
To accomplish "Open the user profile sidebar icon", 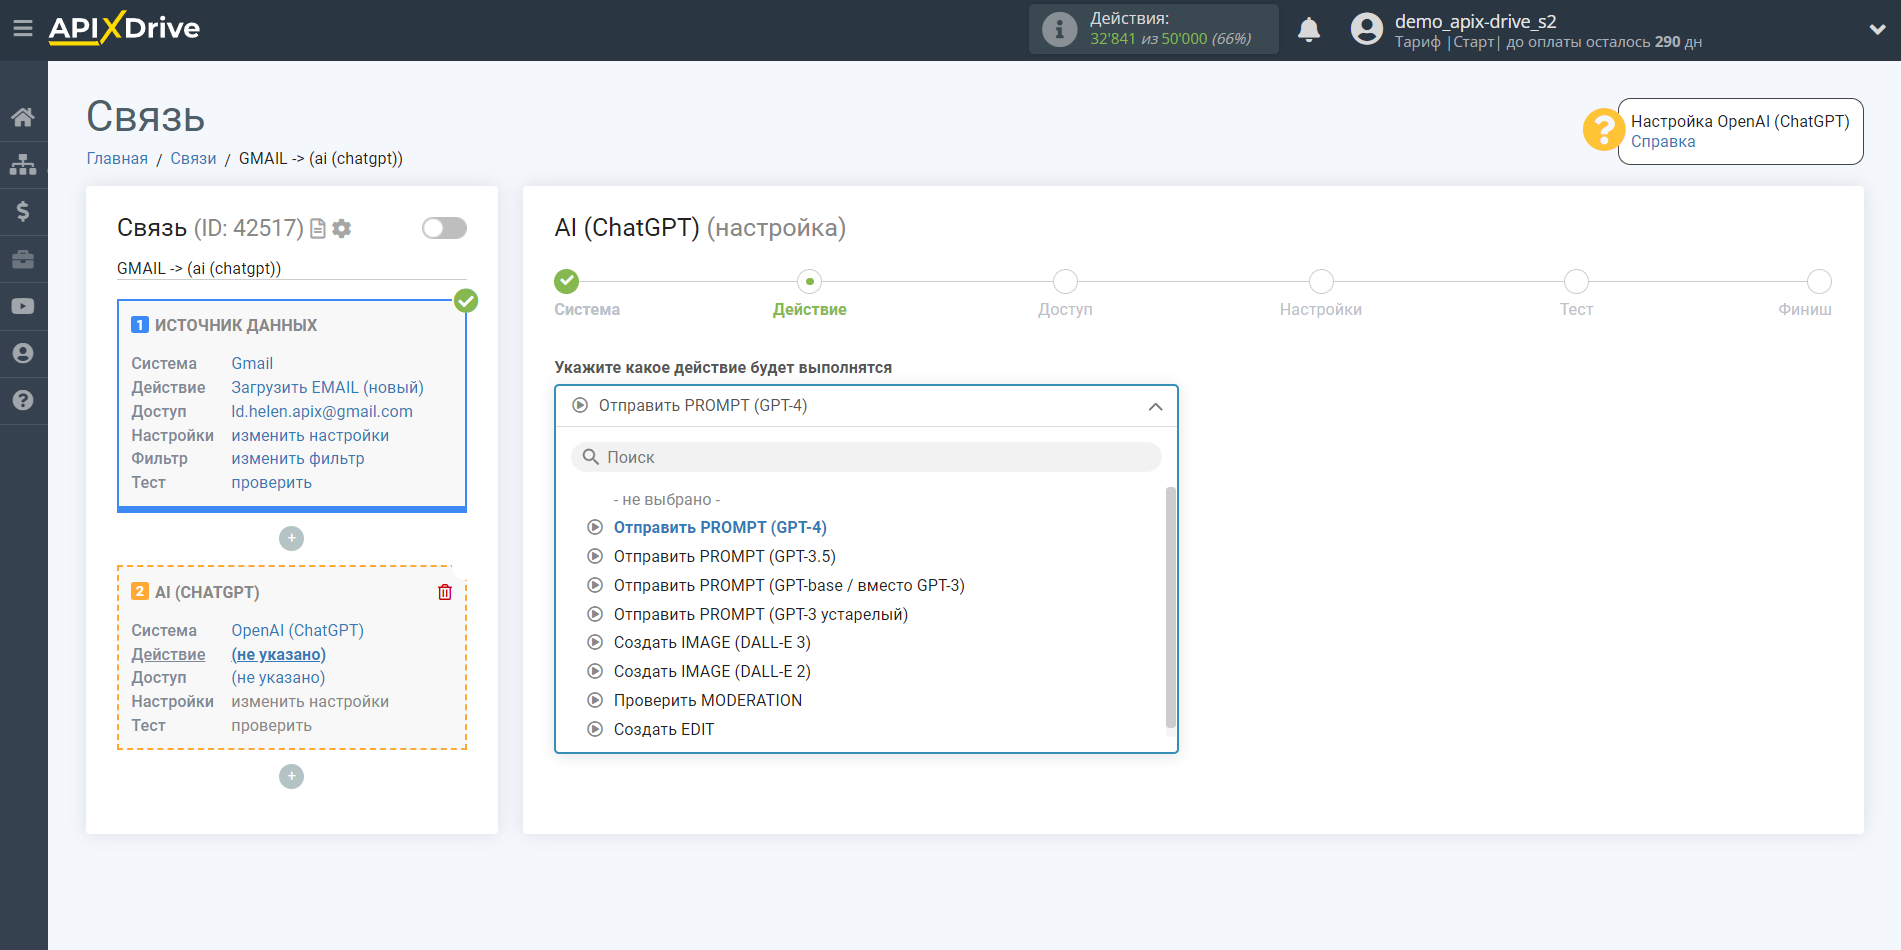I will (x=23, y=353).
